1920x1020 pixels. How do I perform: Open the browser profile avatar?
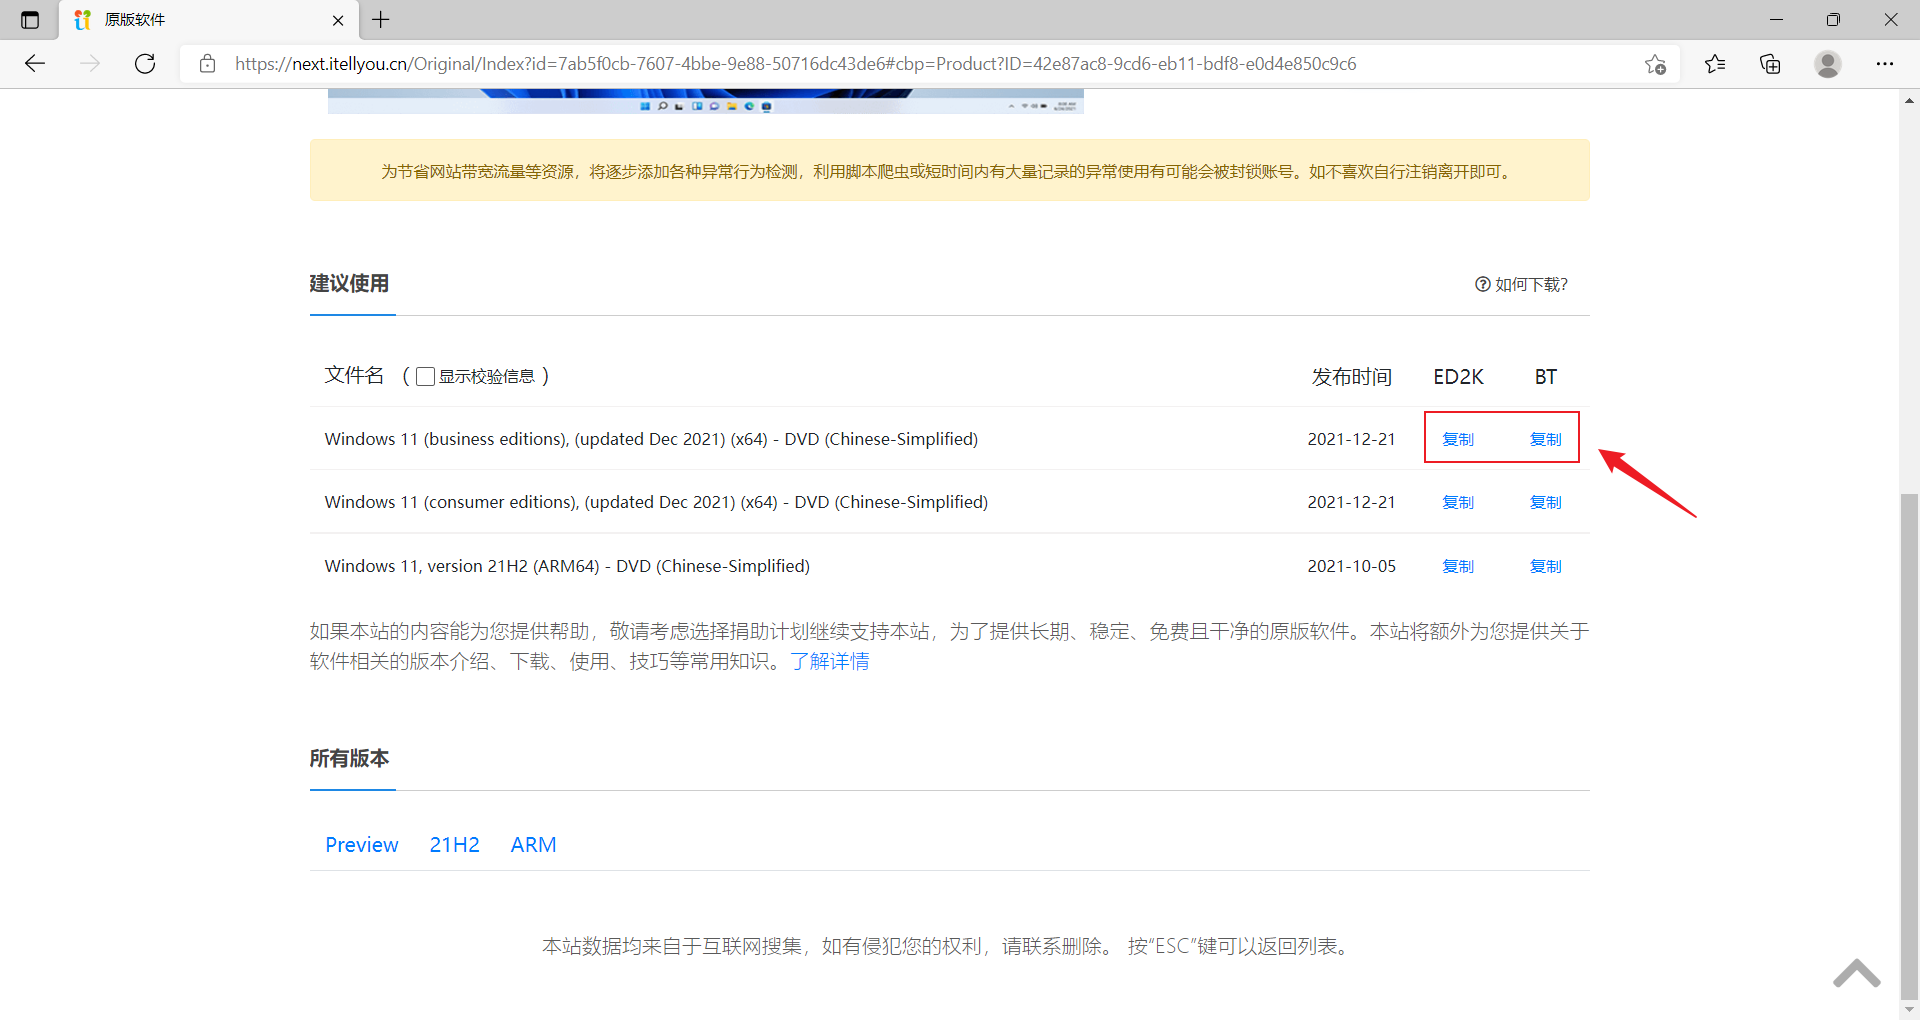coord(1827,63)
